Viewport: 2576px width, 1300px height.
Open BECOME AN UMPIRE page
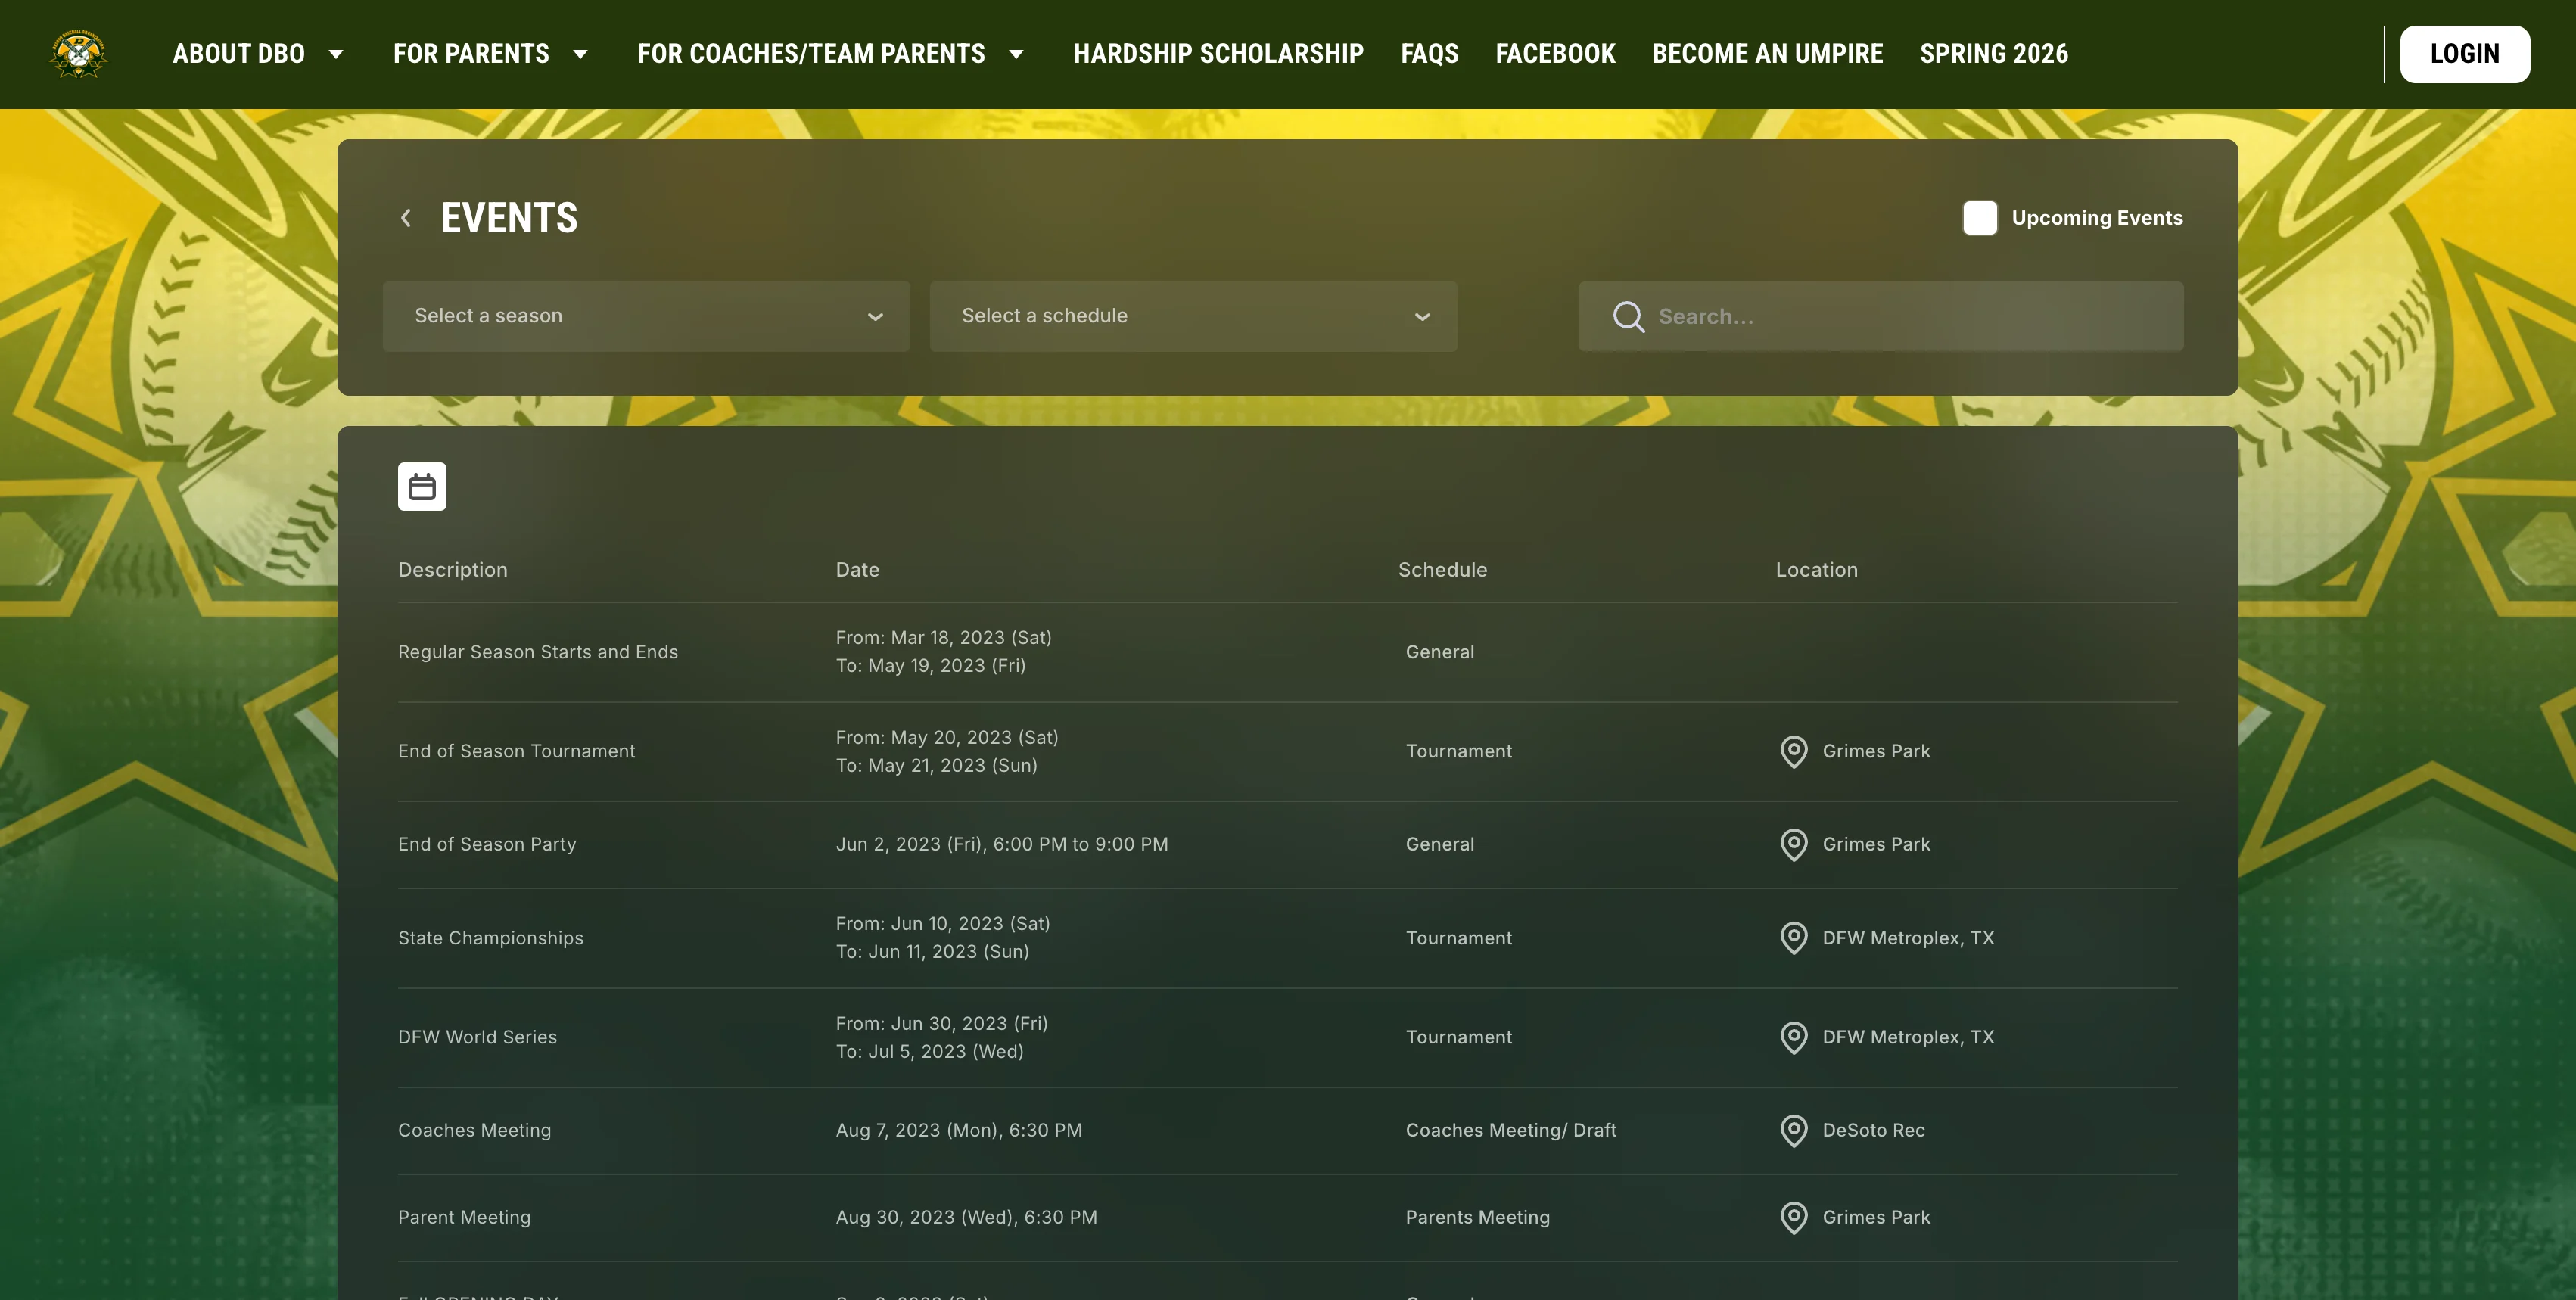1767,54
